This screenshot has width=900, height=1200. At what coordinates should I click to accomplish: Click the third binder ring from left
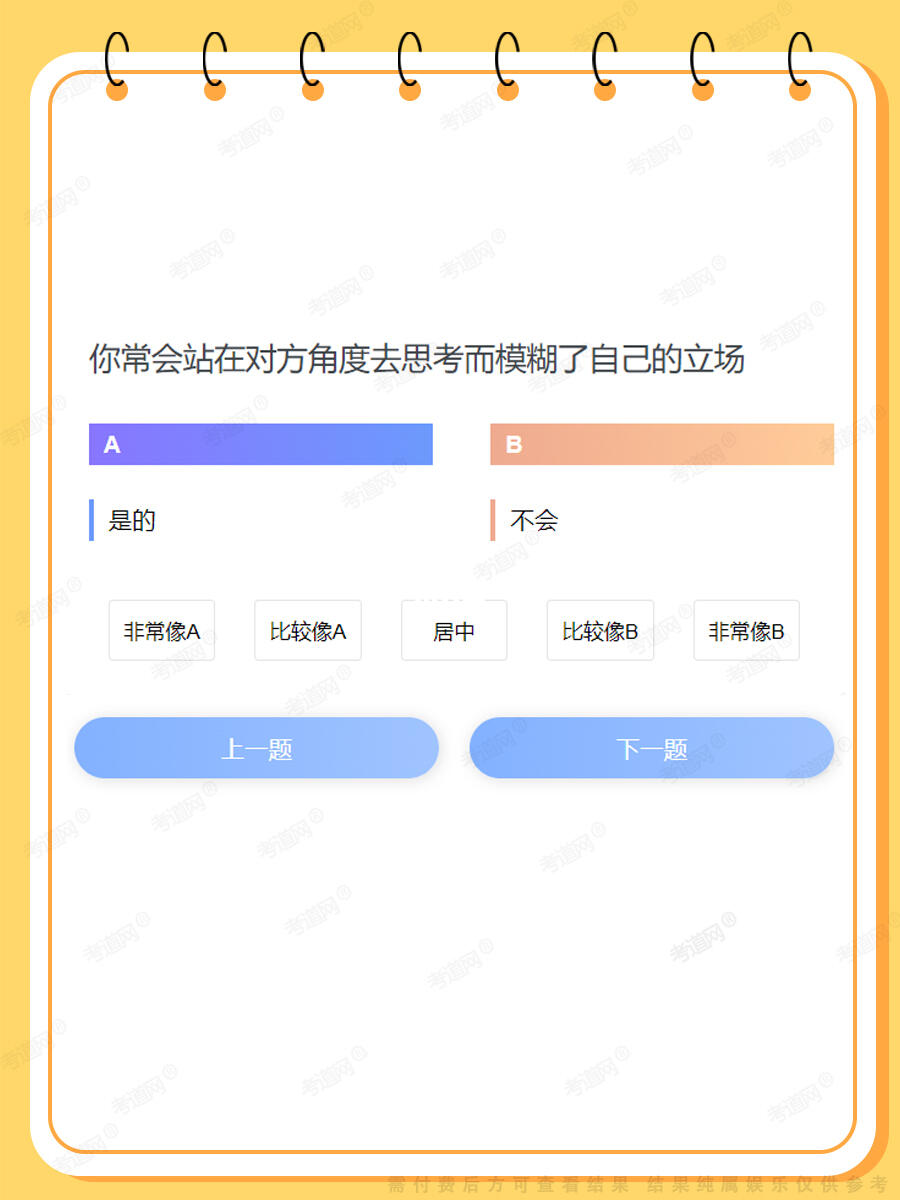pos(312,66)
